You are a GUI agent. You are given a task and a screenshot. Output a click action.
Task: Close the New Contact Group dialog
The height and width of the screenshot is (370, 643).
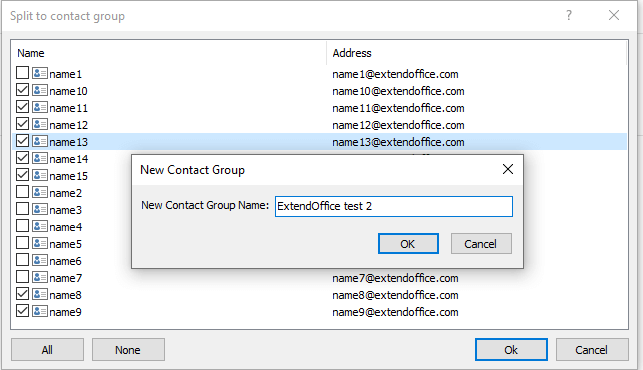coord(508,169)
